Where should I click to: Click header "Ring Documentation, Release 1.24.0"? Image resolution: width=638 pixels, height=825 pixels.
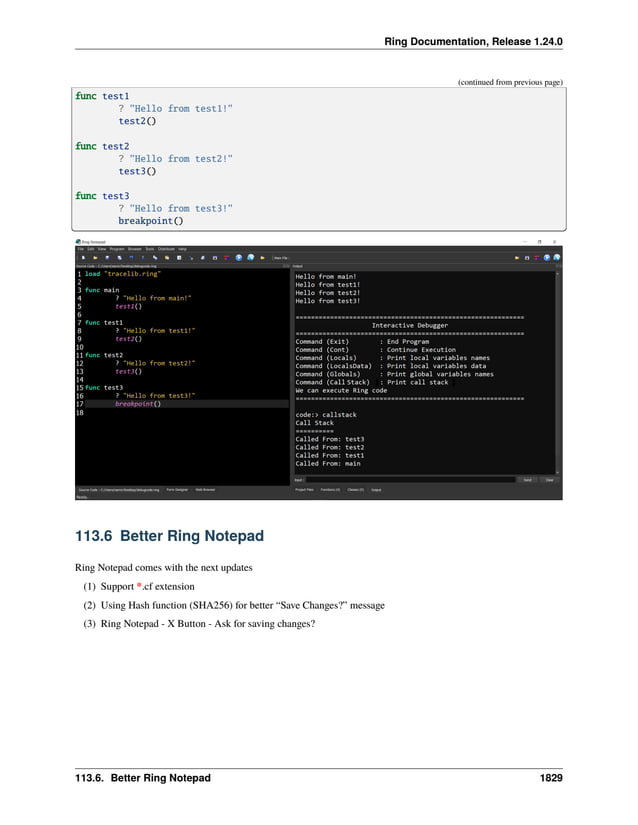click(x=473, y=41)
